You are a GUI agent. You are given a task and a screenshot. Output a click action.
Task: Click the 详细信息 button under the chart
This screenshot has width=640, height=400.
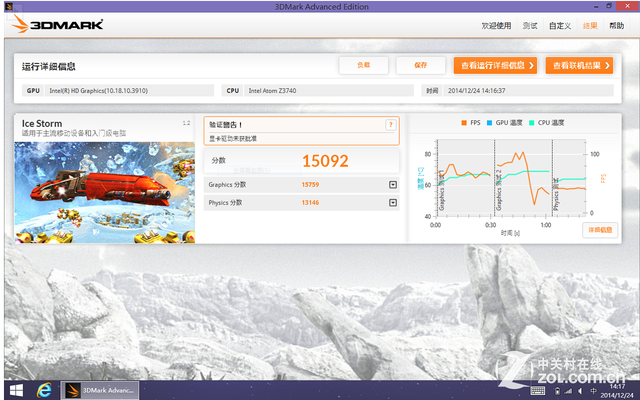[x=600, y=230]
